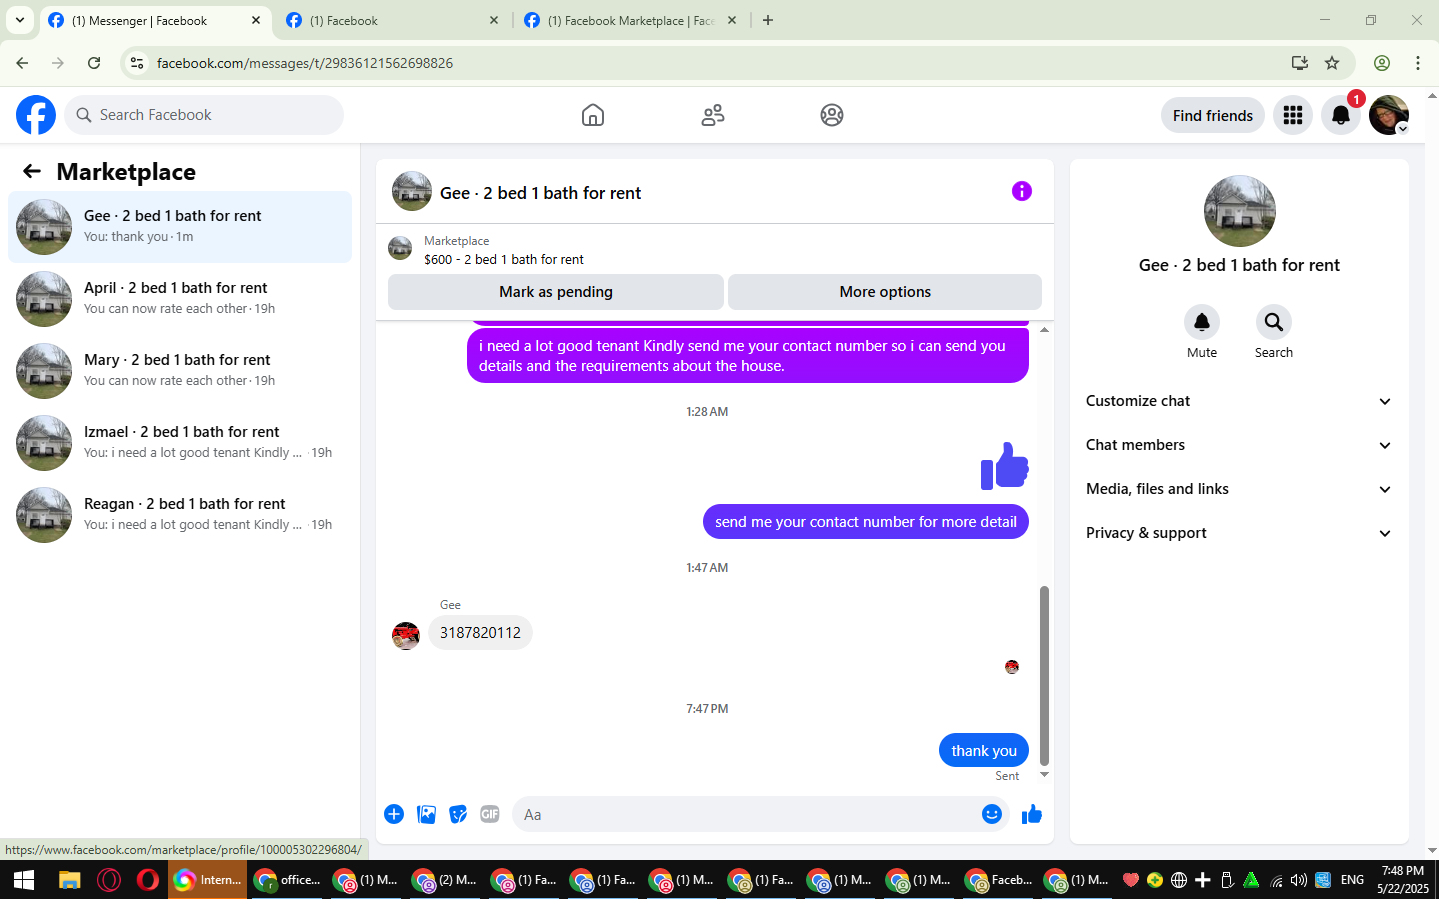This screenshot has height=899, width=1439.
Task: Go to Facebook Home via house icon
Action: coord(593,115)
